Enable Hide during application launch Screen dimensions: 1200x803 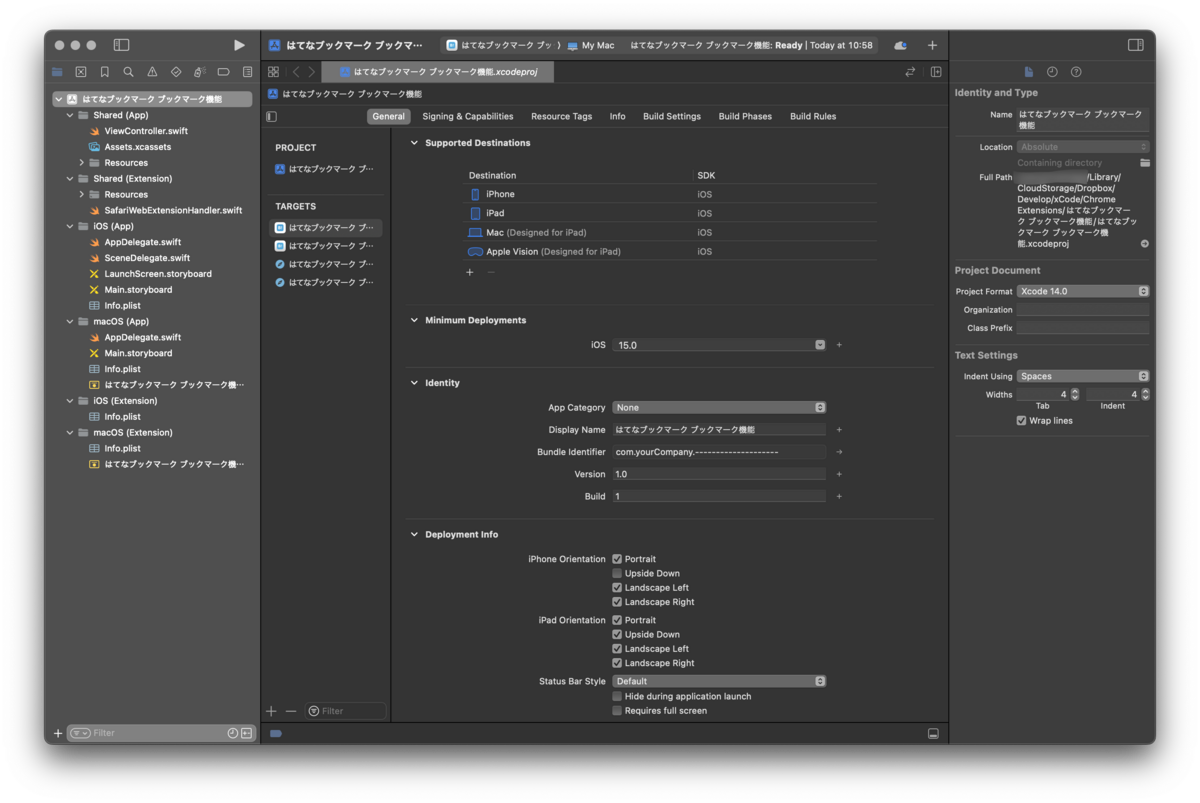tap(617, 696)
